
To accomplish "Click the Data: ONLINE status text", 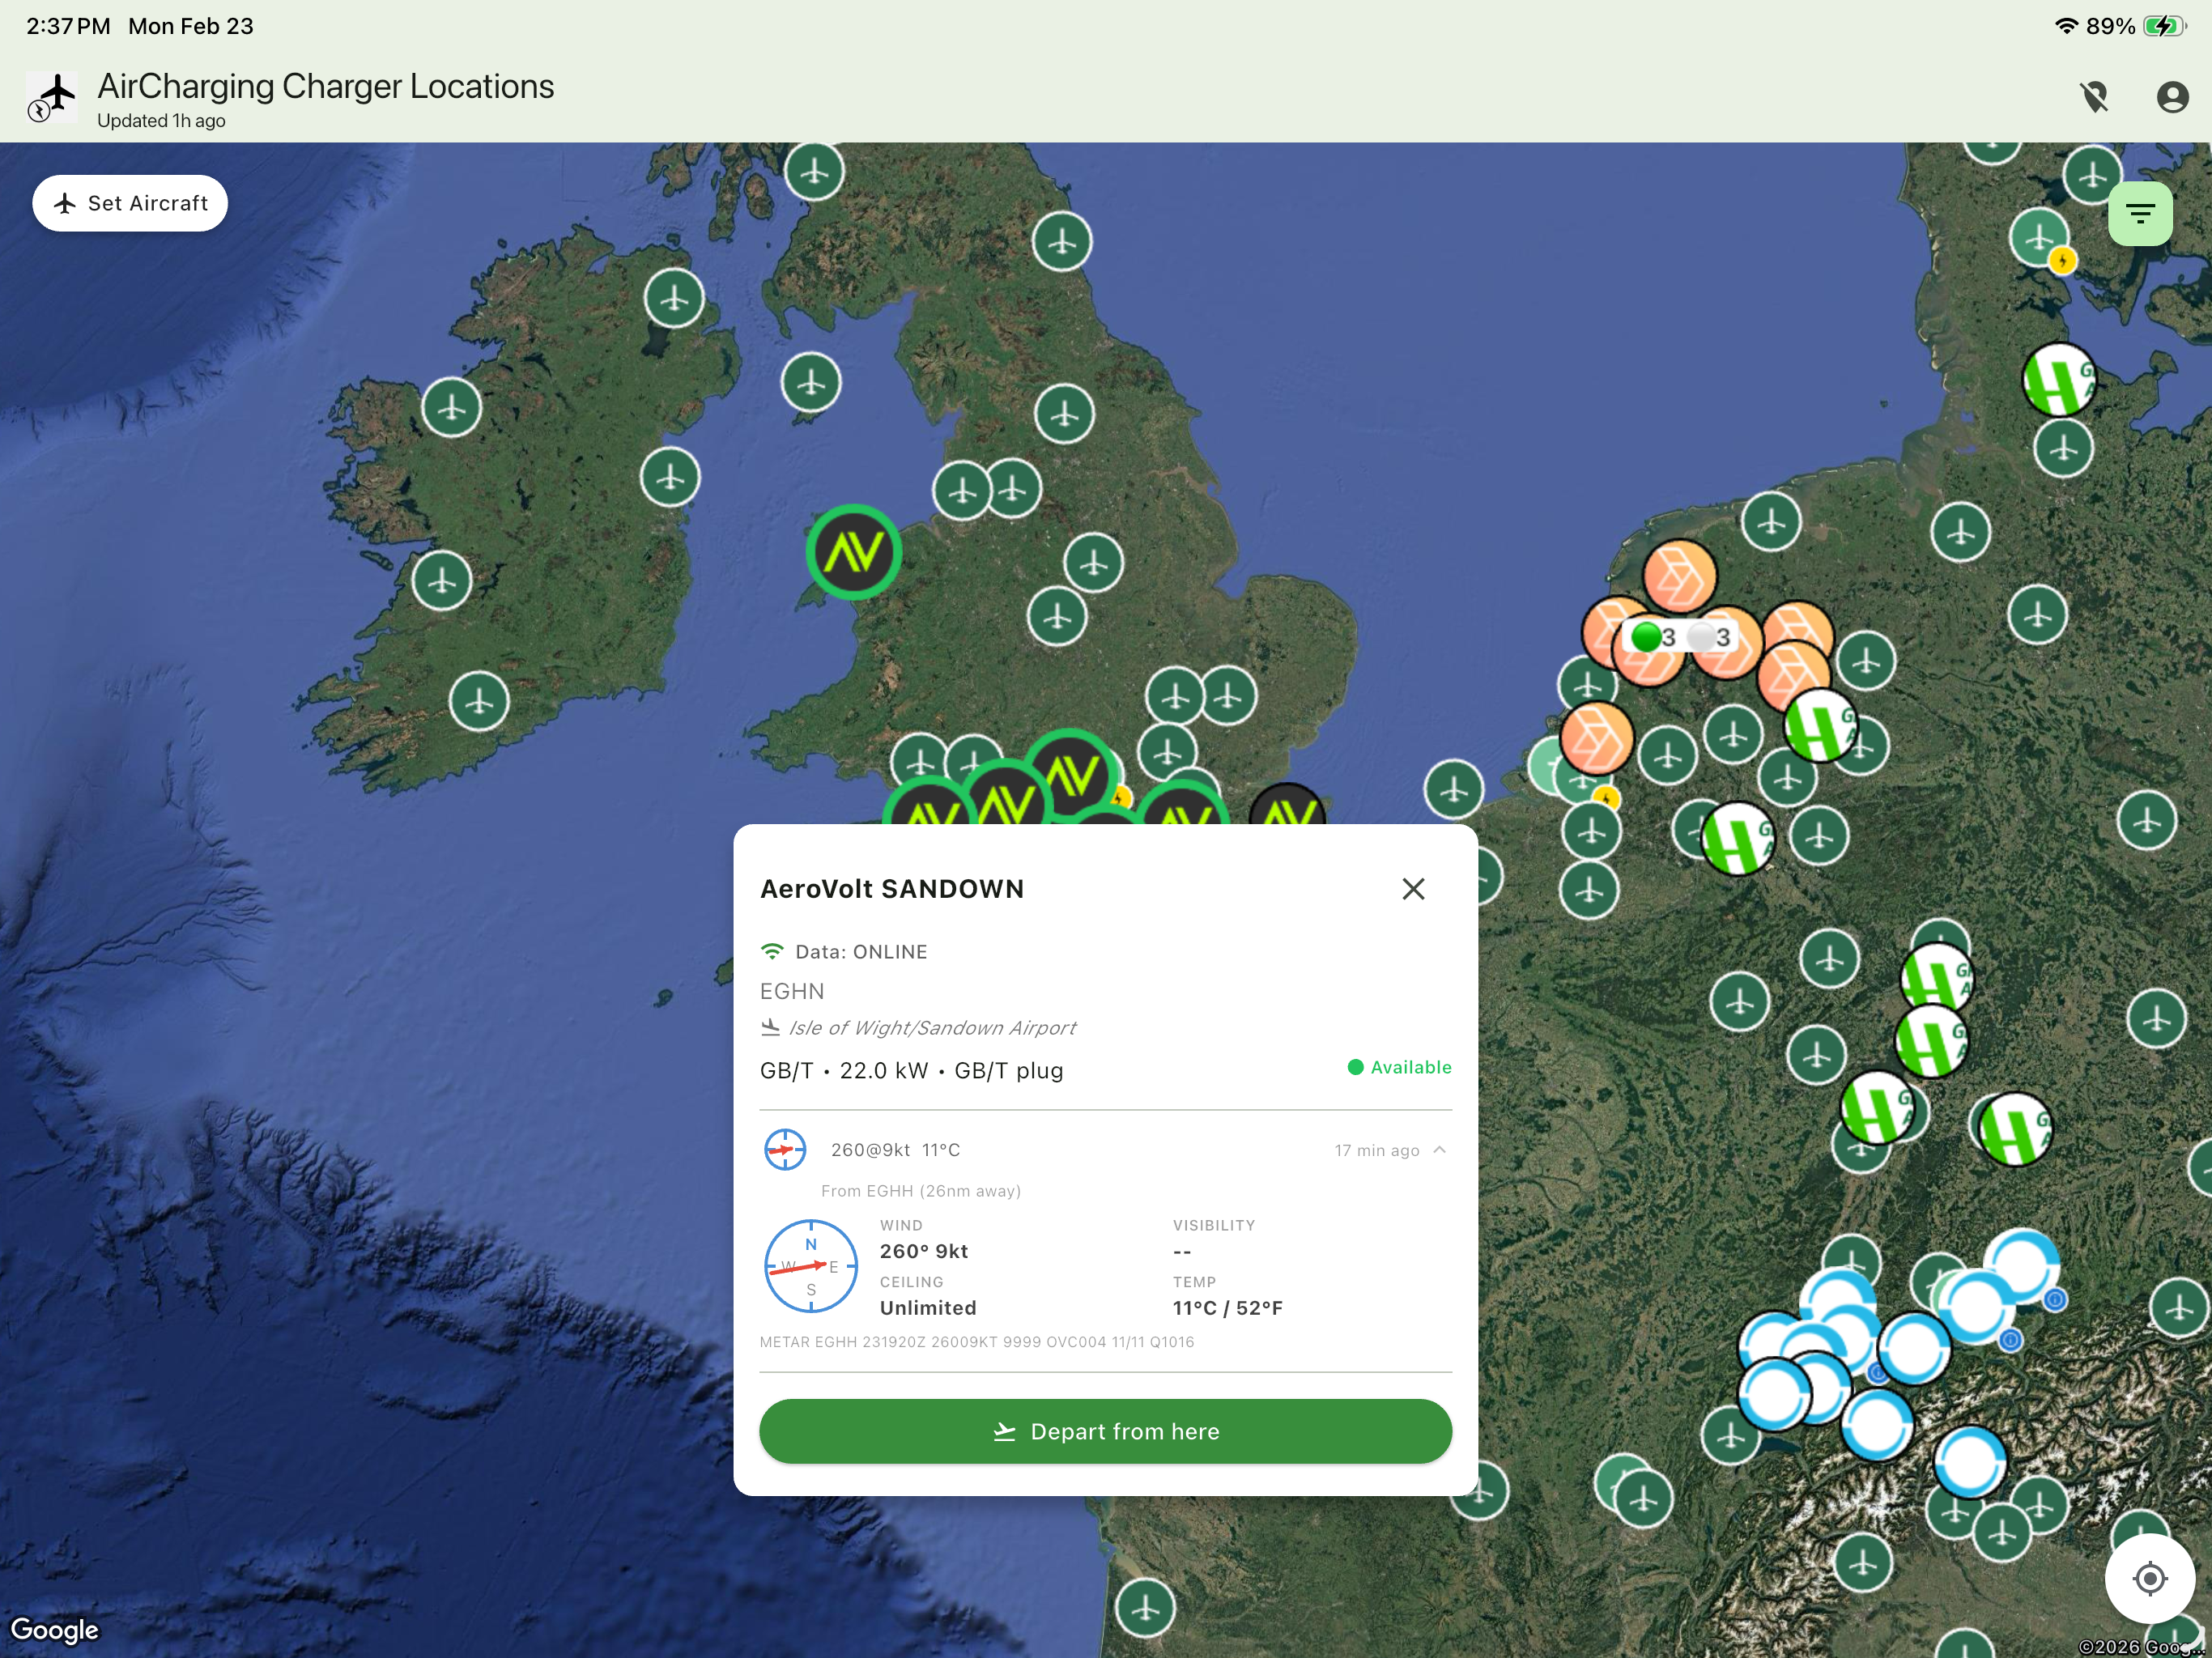I will click(x=861, y=952).
